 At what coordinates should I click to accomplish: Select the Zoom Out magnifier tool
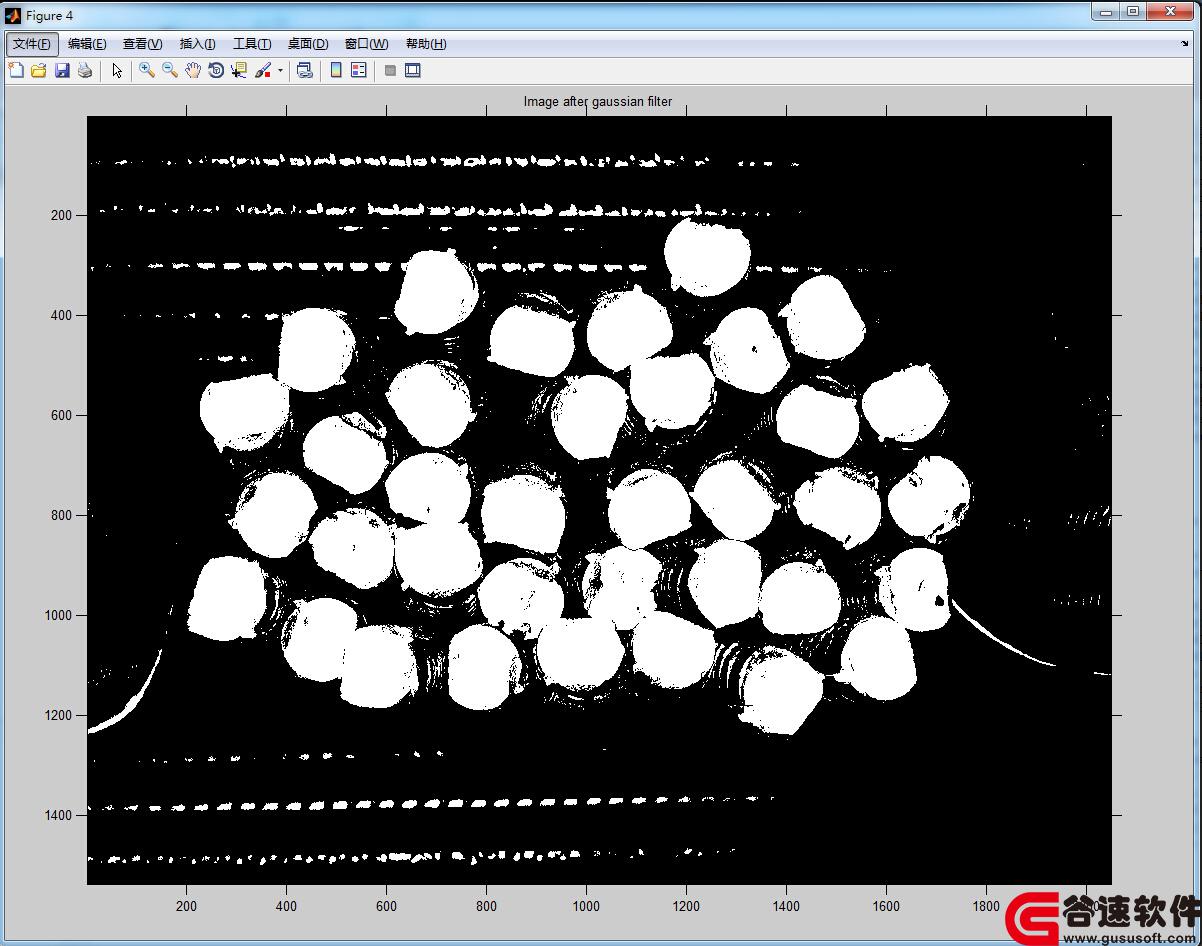pyautogui.click(x=169, y=70)
